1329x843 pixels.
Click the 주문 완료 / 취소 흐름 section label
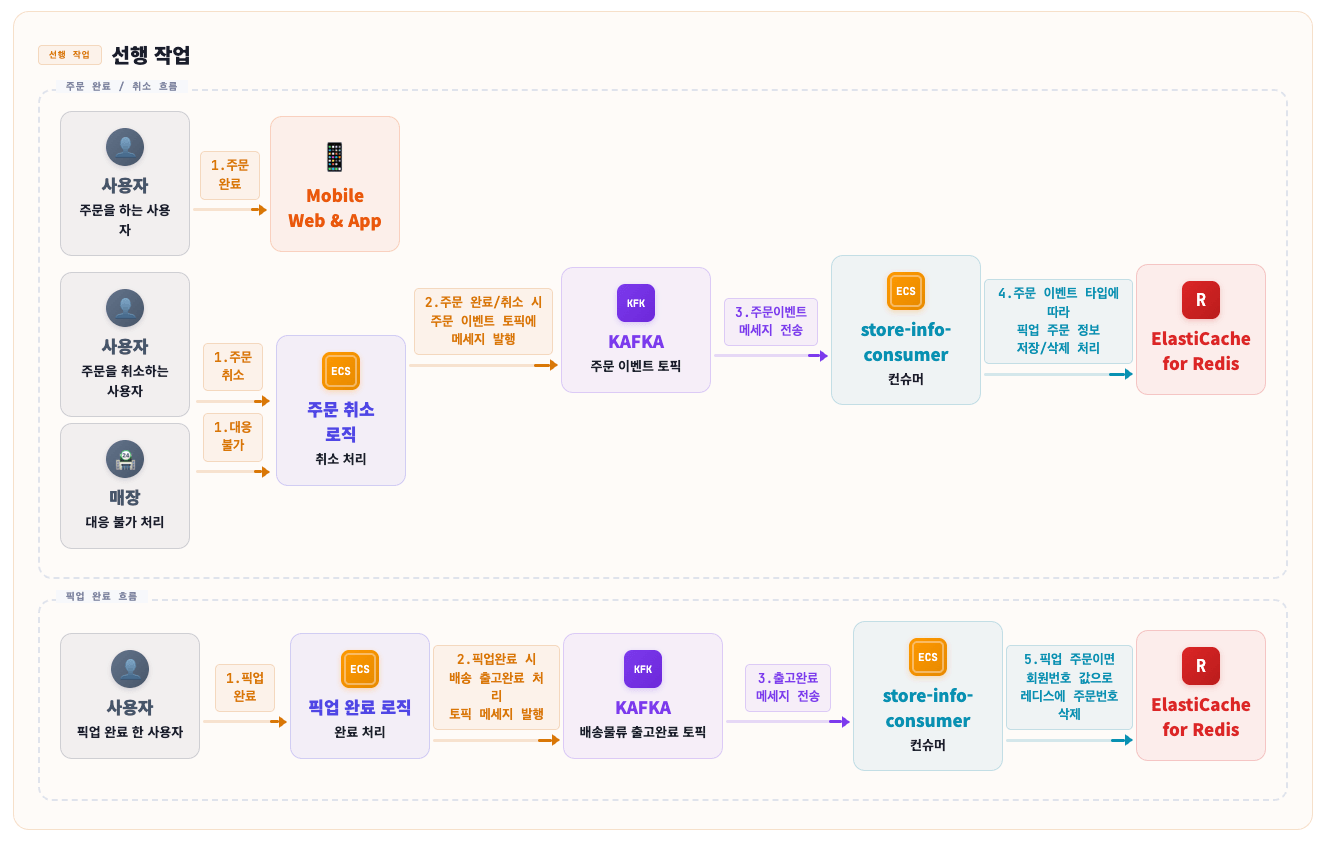click(128, 87)
